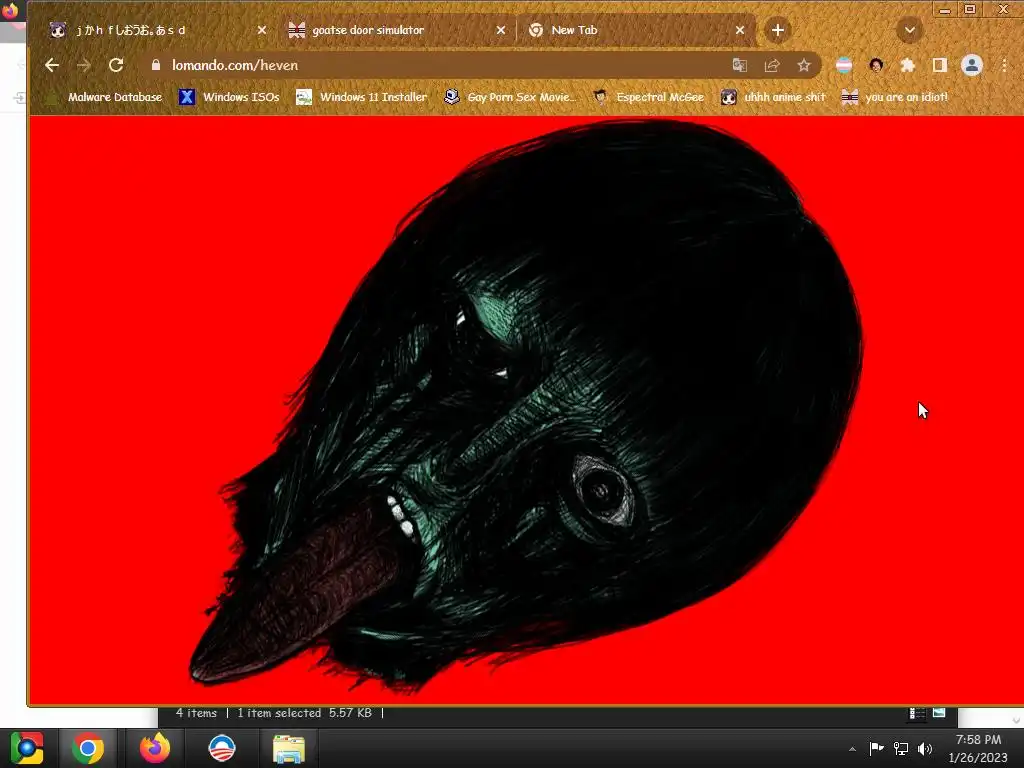Open the clock showing 7:58 PM
The height and width of the screenshot is (768, 1024).
pos(978,748)
